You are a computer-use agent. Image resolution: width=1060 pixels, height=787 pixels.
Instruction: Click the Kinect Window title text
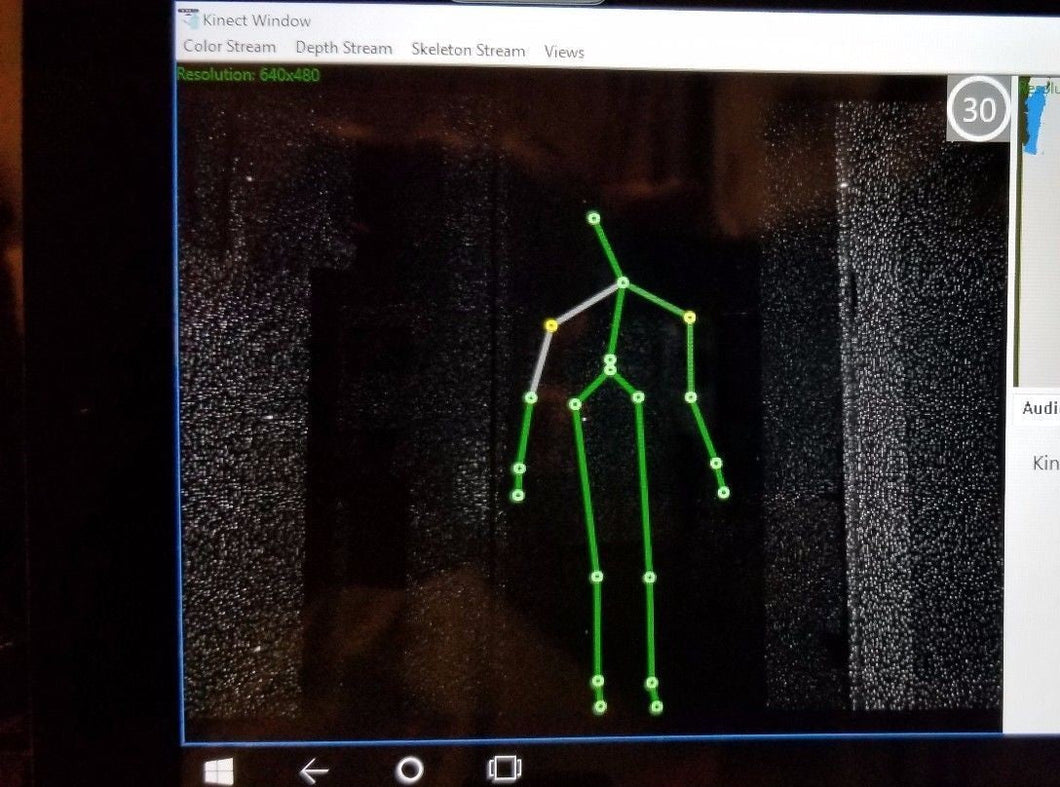point(256,20)
